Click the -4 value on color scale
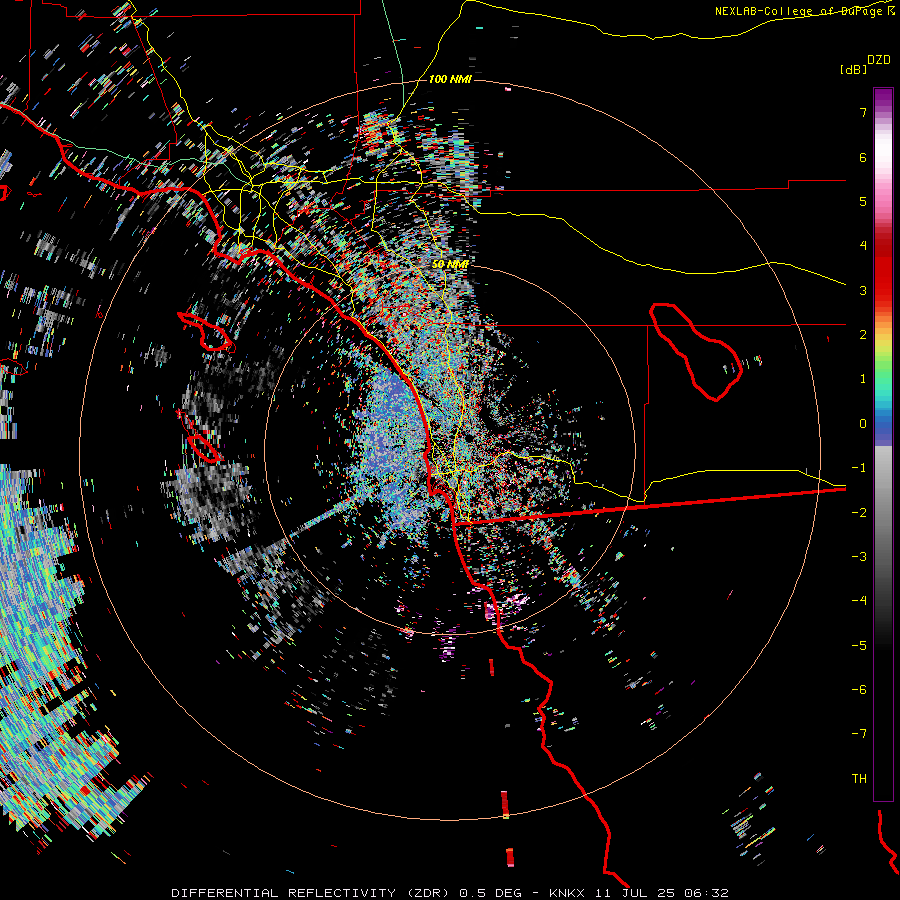Viewport: 900px width, 900px height. click(x=859, y=601)
